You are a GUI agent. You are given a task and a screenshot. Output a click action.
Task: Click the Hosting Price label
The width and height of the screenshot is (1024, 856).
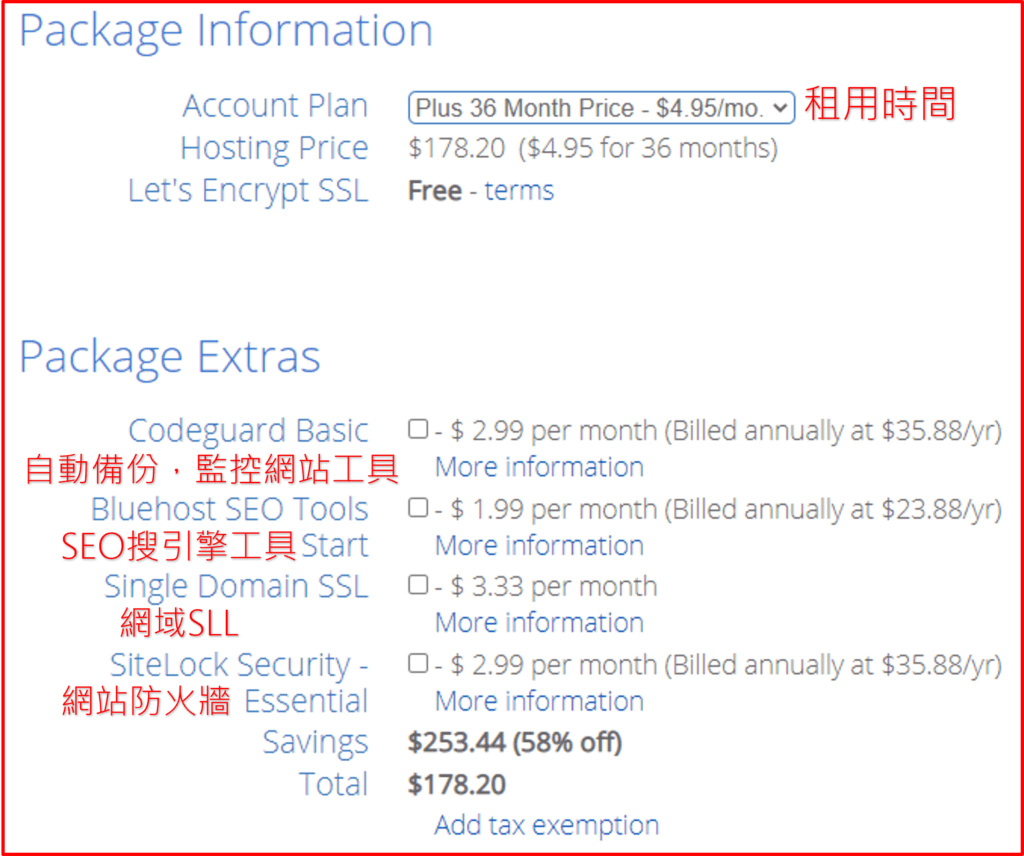coord(274,148)
